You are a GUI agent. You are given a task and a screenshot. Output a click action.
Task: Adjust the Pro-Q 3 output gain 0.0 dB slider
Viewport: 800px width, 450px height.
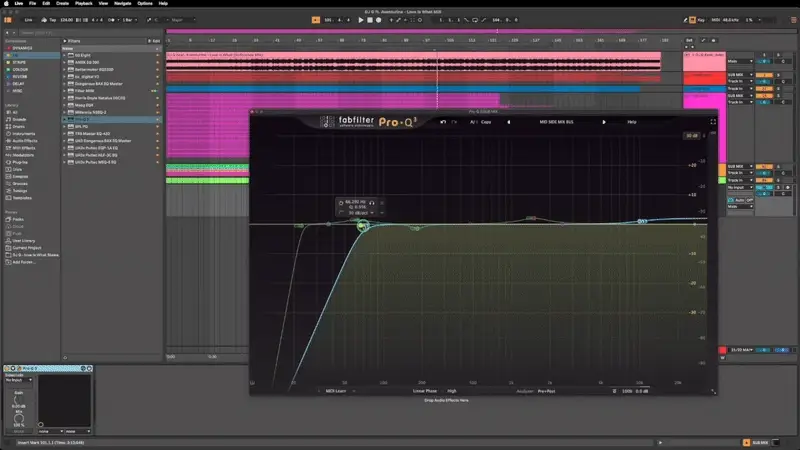pos(642,391)
